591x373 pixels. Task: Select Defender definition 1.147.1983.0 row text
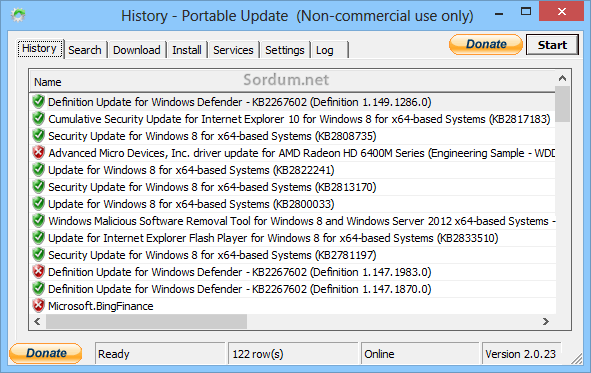(240, 272)
